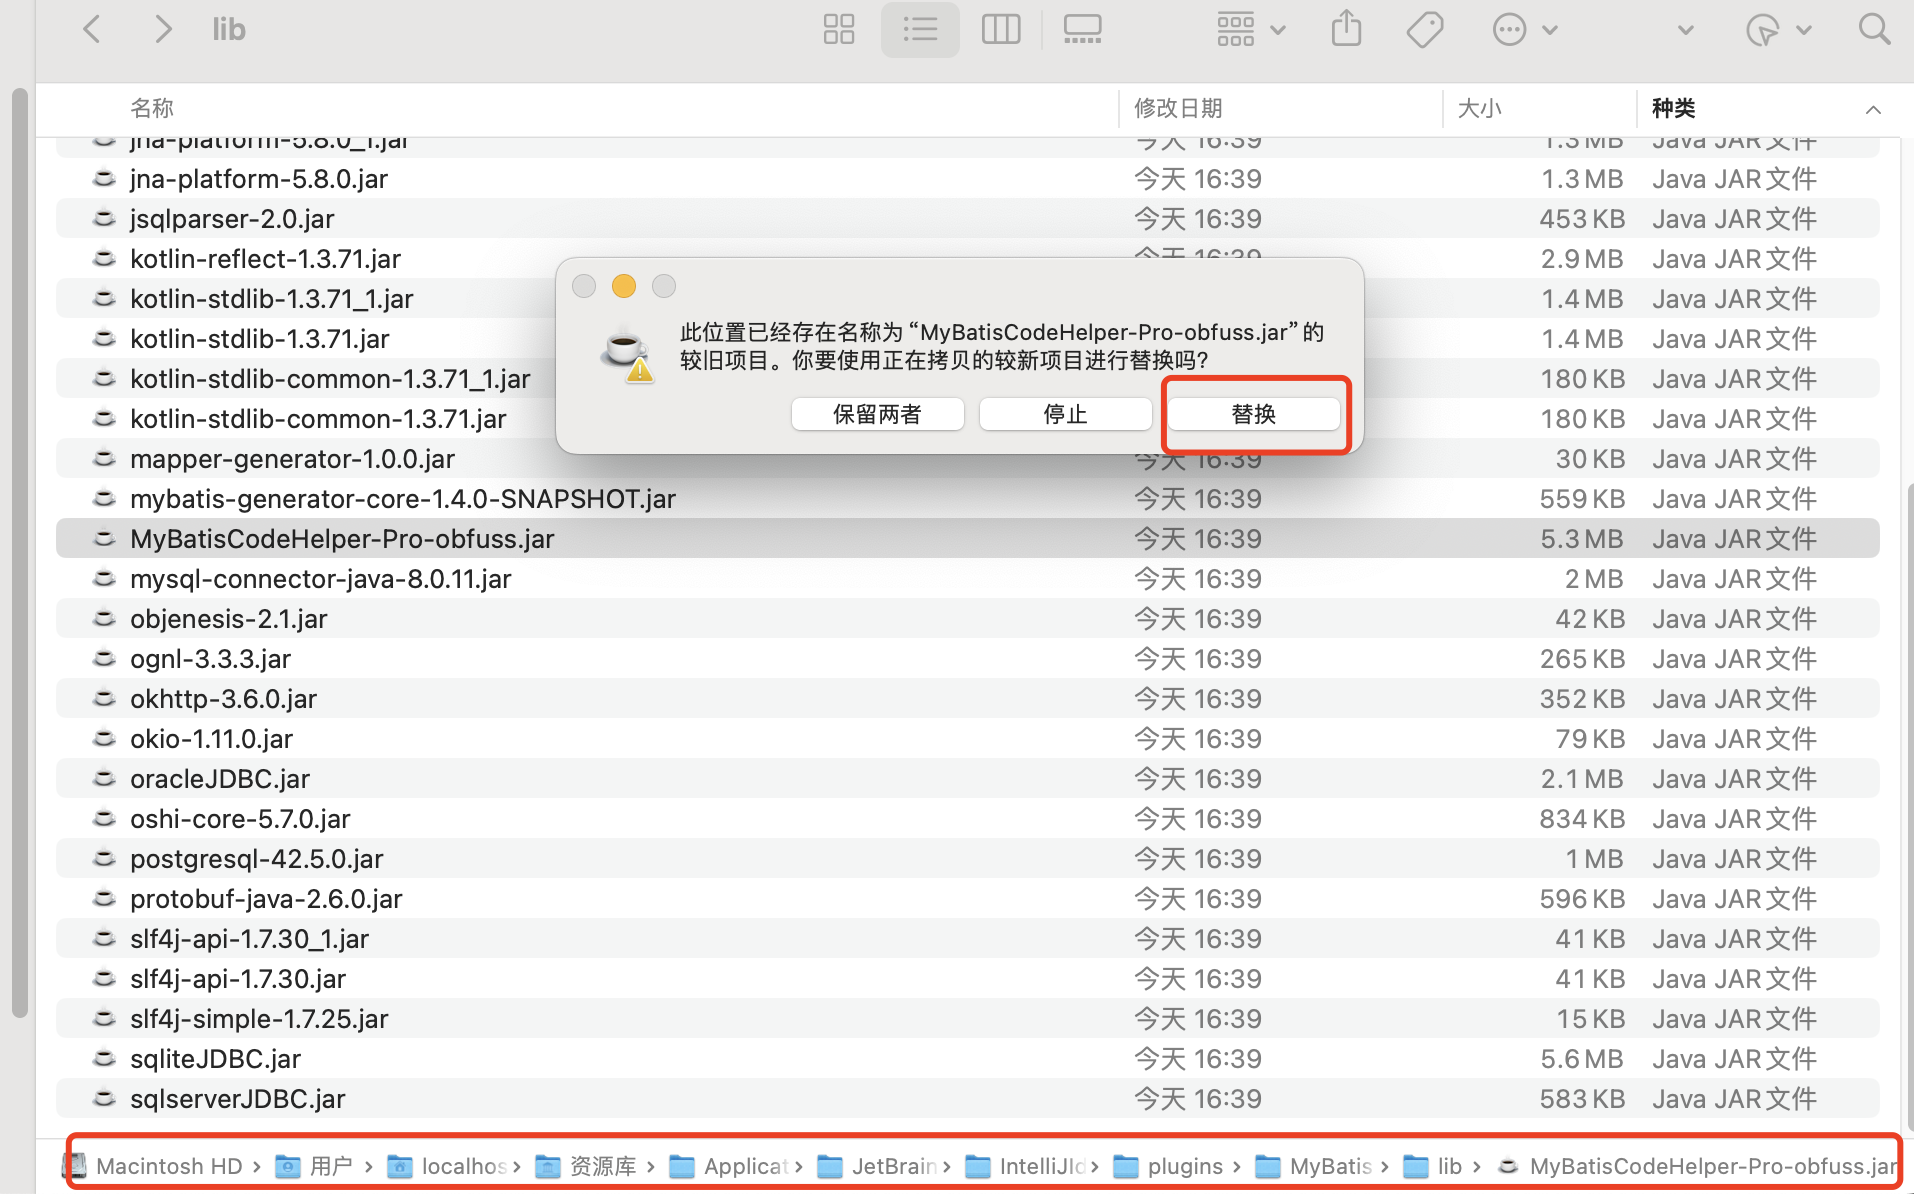Toggle sort direction arrow in 种类 header
The height and width of the screenshot is (1194, 1914).
pos(1873,109)
